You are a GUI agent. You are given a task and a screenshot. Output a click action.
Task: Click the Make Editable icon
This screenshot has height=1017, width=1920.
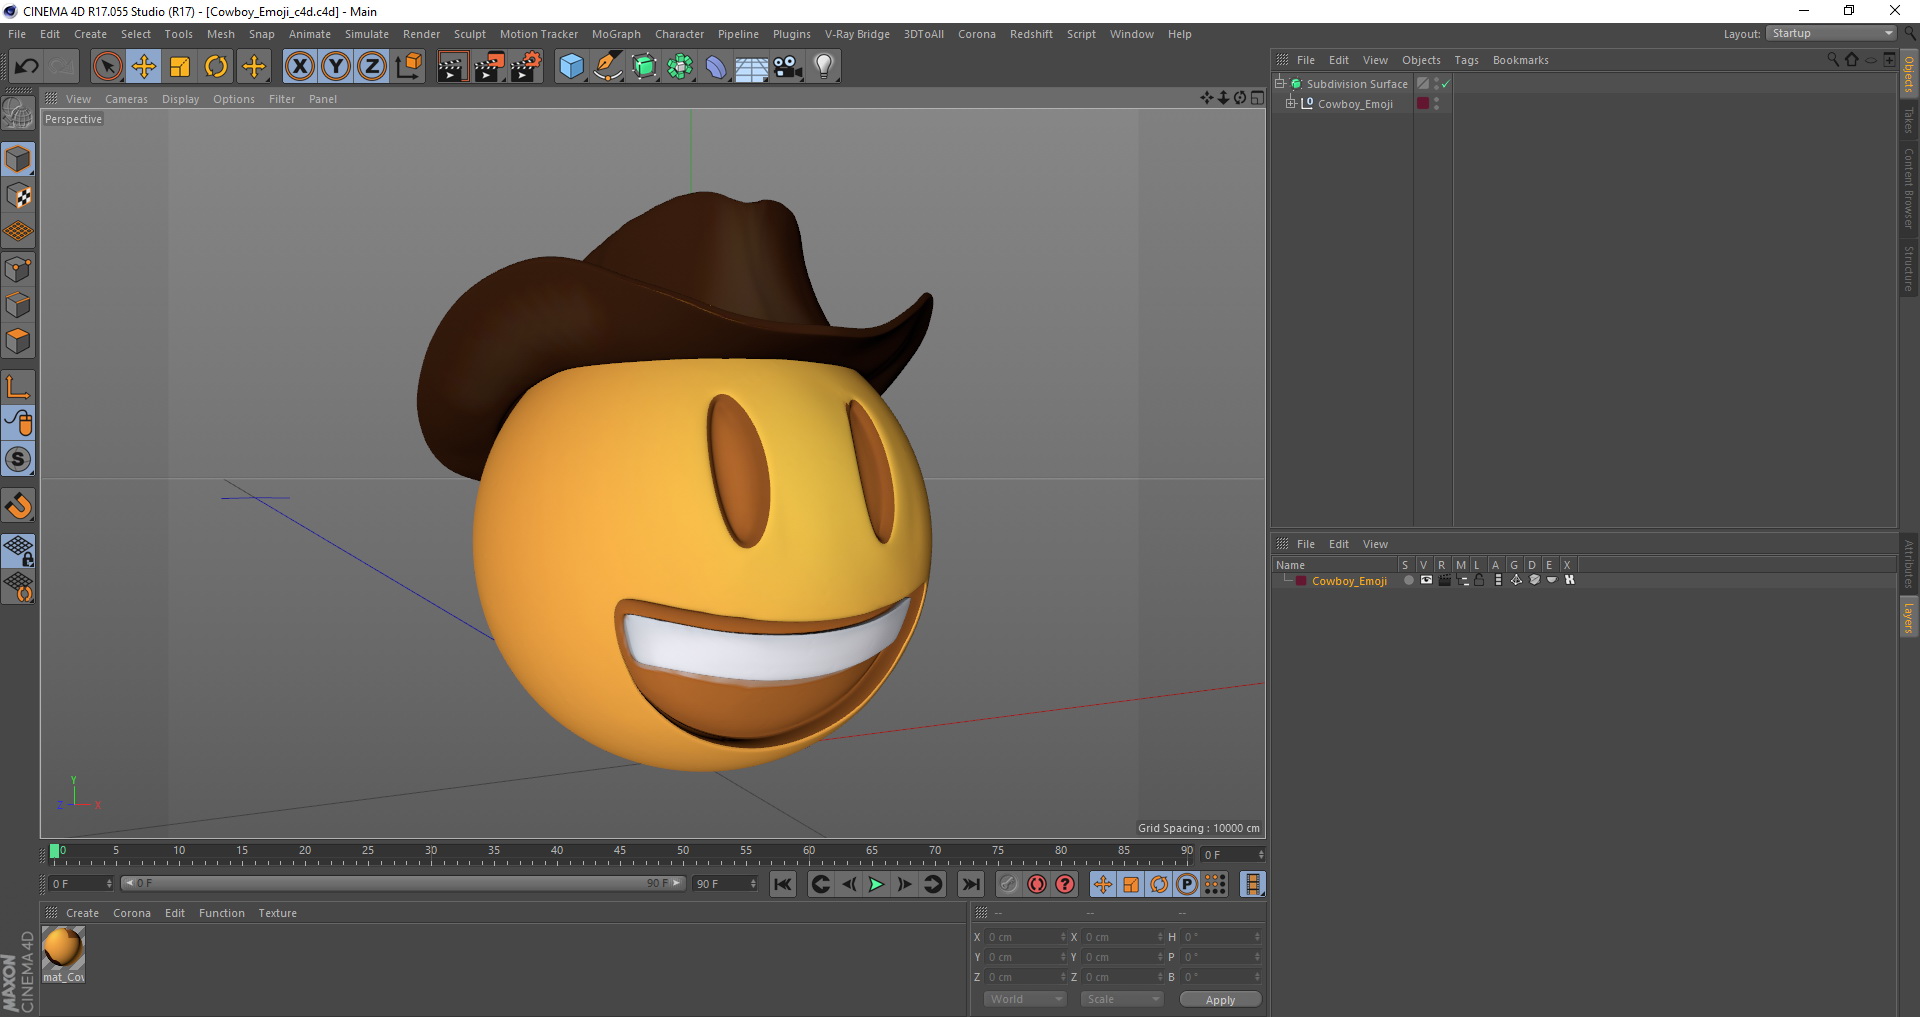(18, 115)
